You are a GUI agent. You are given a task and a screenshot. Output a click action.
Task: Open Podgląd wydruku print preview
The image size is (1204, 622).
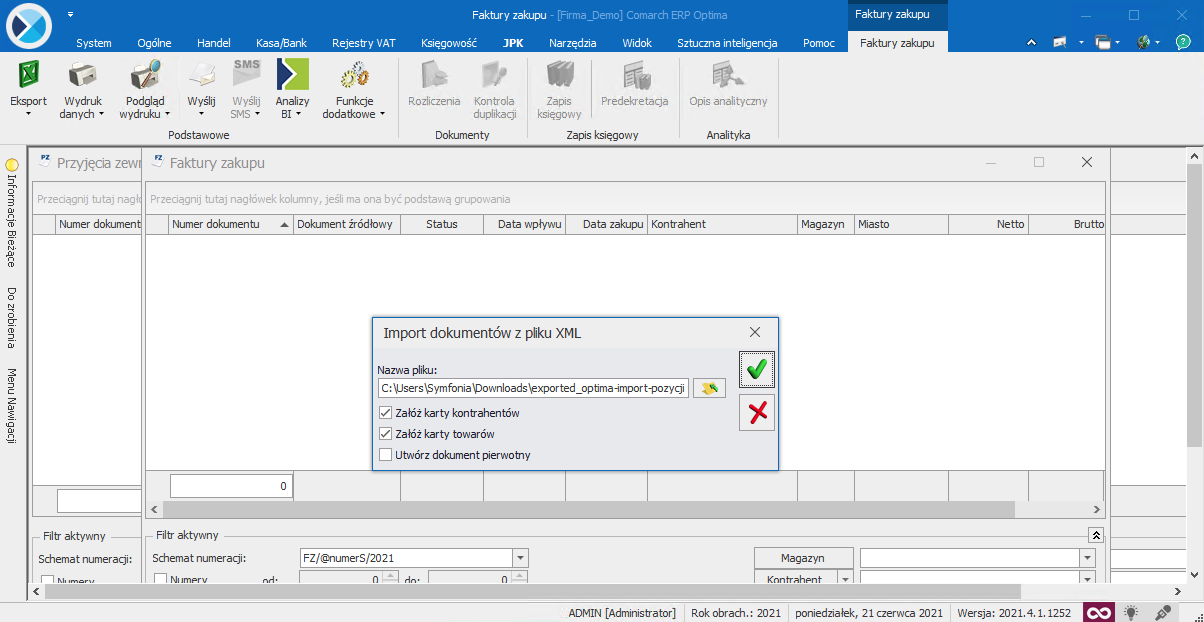pos(145,76)
